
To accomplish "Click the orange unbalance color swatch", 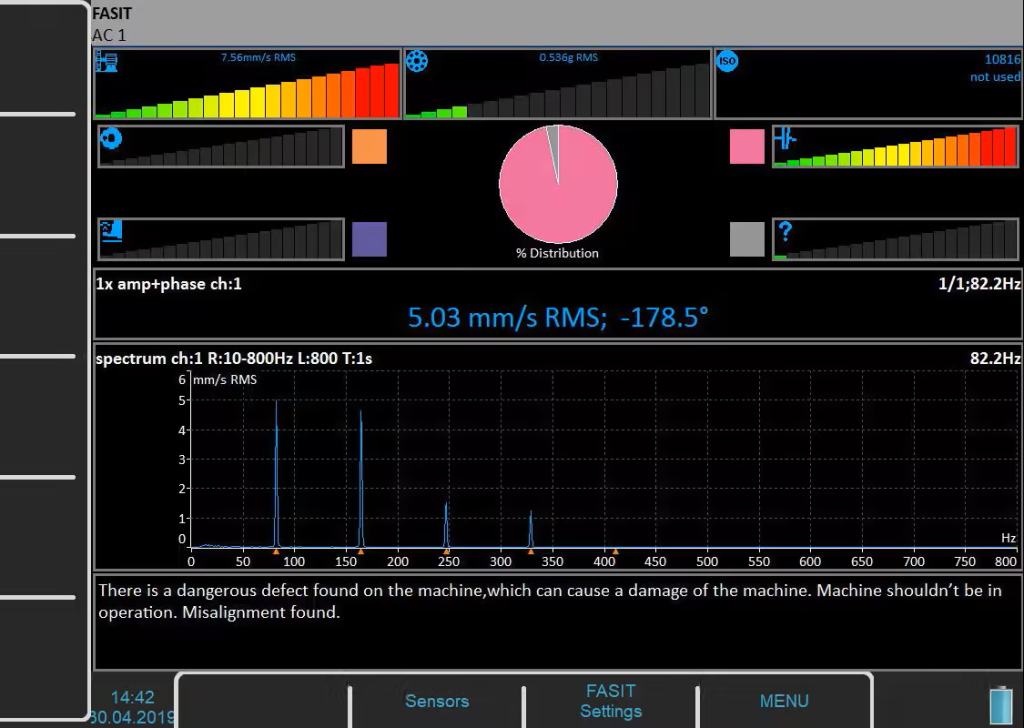I will click(x=369, y=147).
